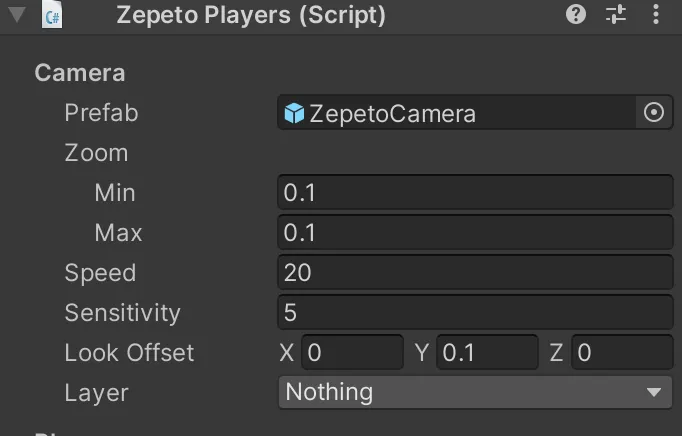Open the Layer dropdown showing Nothing
This screenshot has height=436, width=682.
coord(475,392)
